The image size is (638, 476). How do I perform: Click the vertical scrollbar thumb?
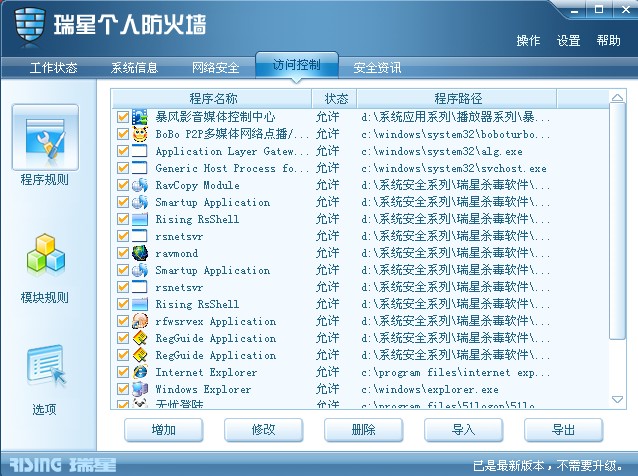[617, 221]
